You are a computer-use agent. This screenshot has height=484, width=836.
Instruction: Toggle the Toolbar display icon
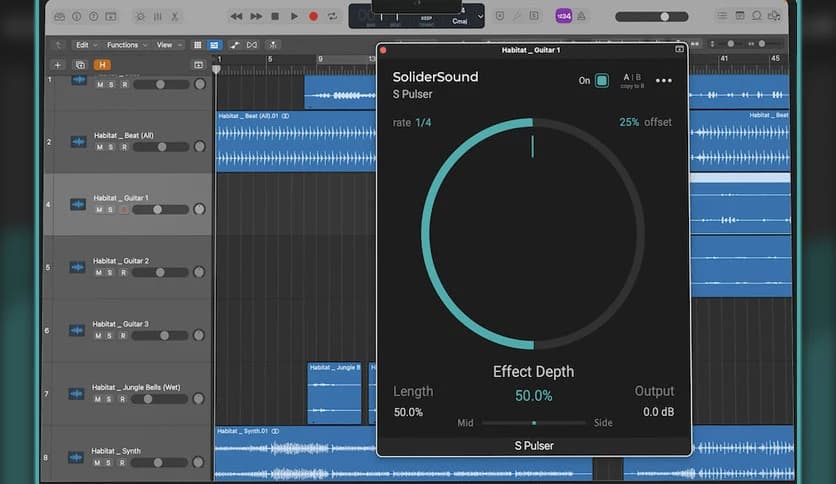(x=111, y=17)
